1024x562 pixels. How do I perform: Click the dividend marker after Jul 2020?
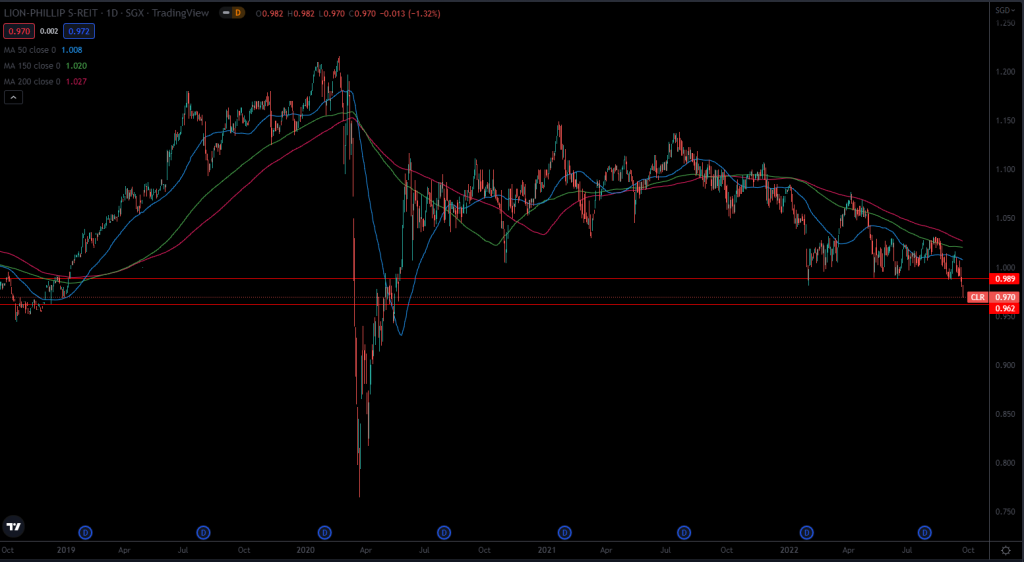[444, 533]
